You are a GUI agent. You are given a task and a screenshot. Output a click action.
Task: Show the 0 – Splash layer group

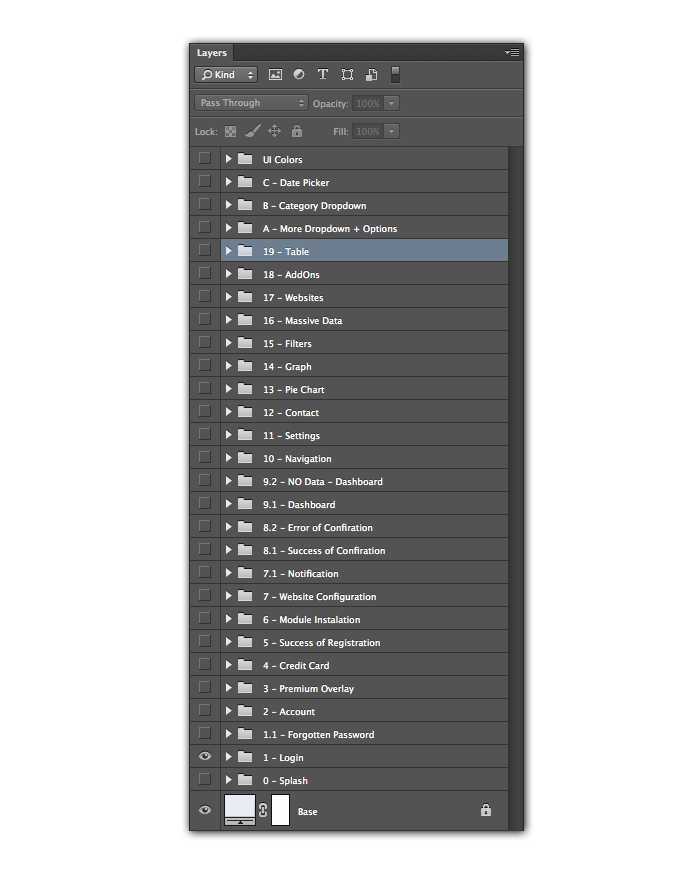click(x=205, y=780)
